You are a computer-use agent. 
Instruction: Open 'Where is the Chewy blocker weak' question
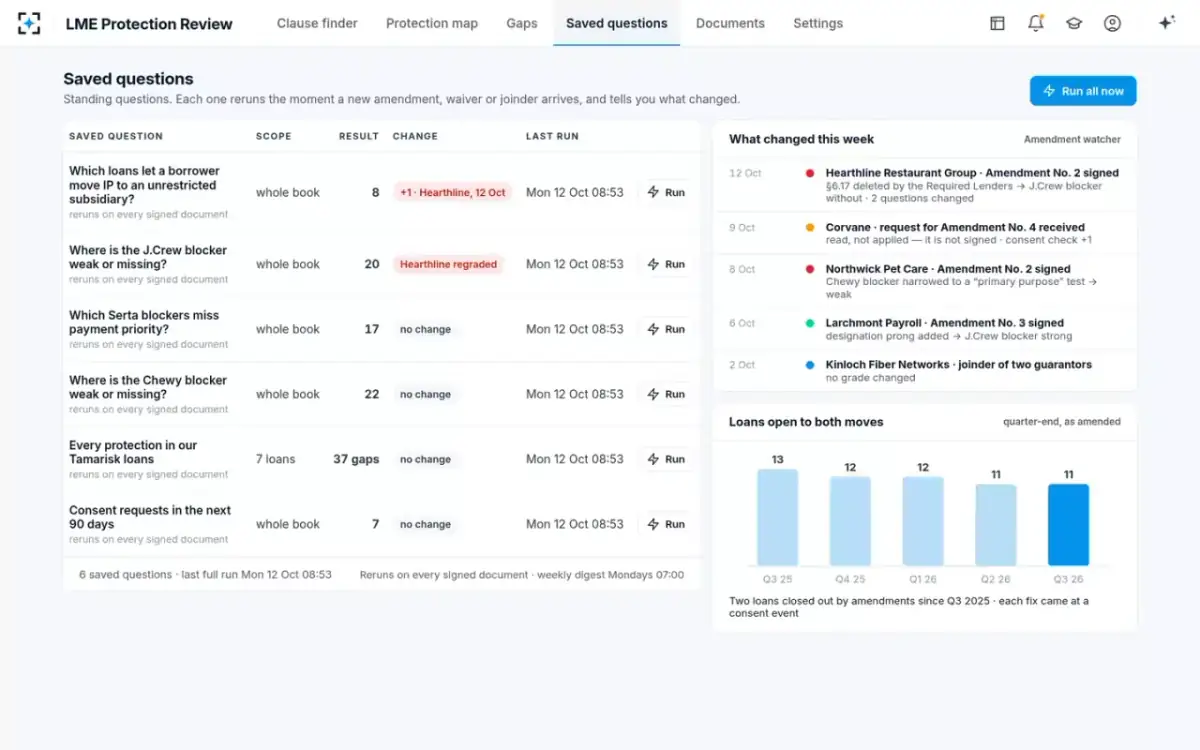click(148, 387)
